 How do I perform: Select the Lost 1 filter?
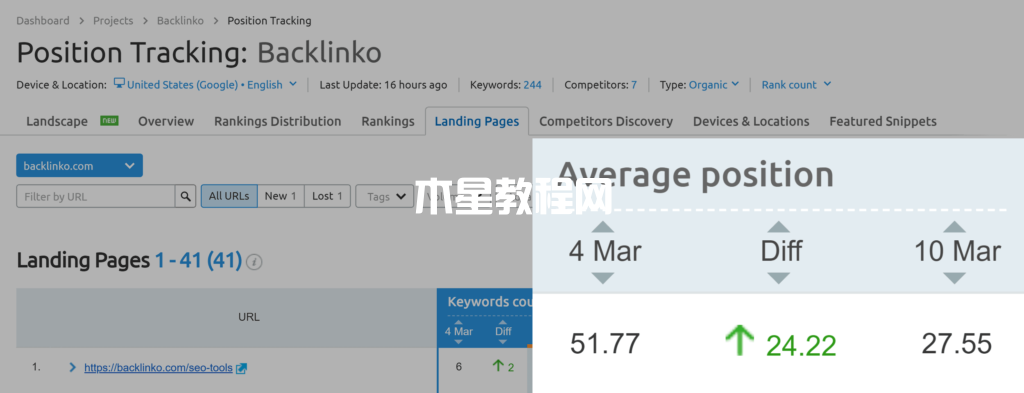(327, 196)
